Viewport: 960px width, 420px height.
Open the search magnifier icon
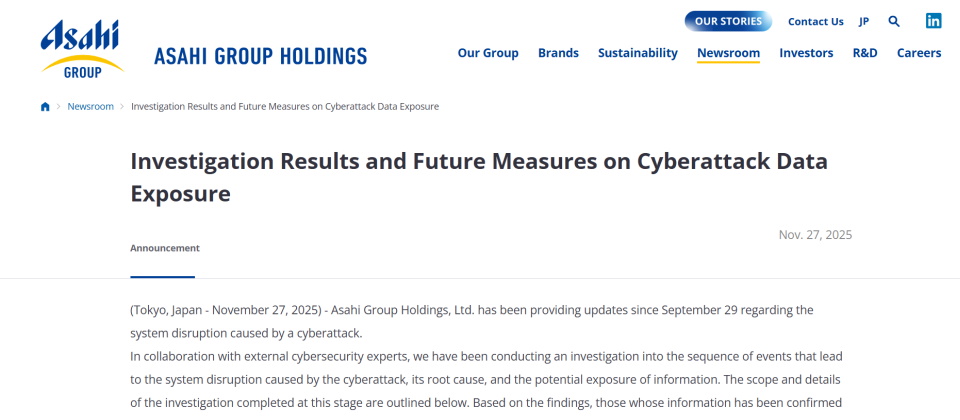point(894,21)
